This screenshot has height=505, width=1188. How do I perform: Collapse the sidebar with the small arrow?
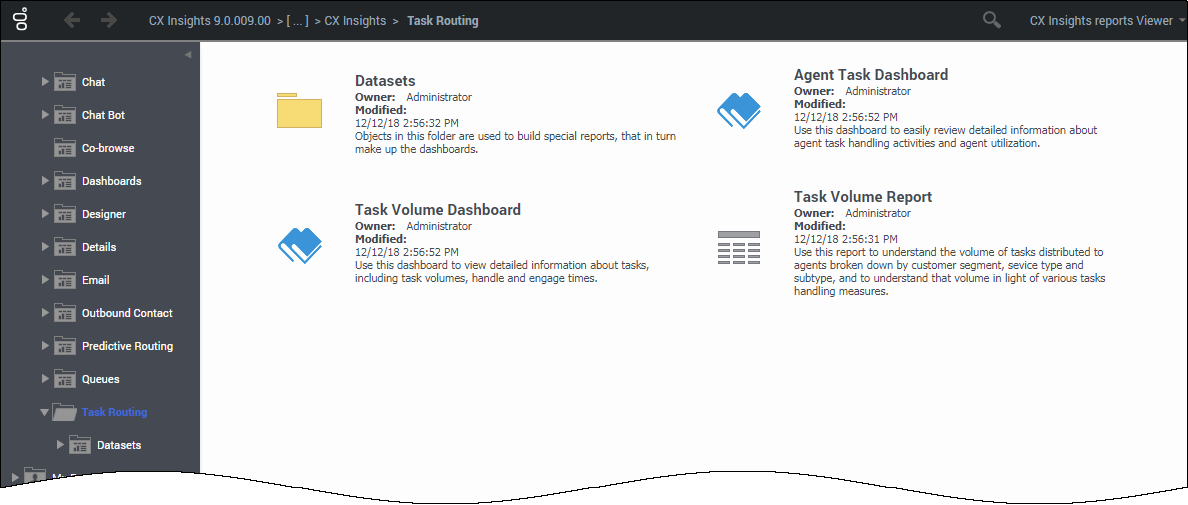188,55
